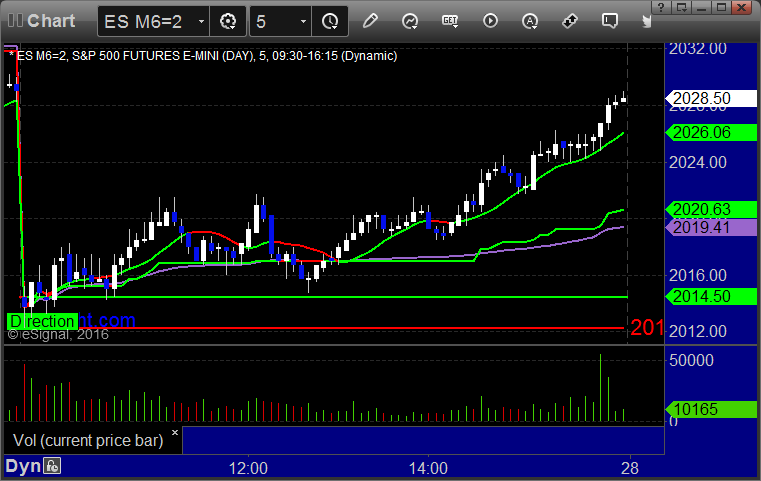Open the chat bubble icon
Screen dimensions: 761x481
[x=610, y=20]
